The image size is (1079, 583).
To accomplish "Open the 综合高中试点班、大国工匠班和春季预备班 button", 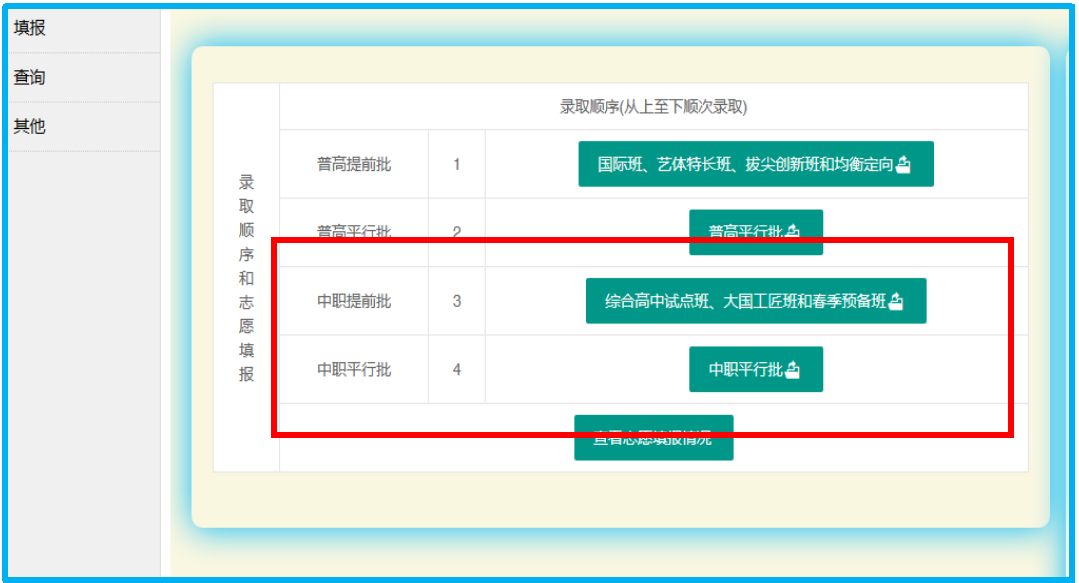I will [x=745, y=301].
